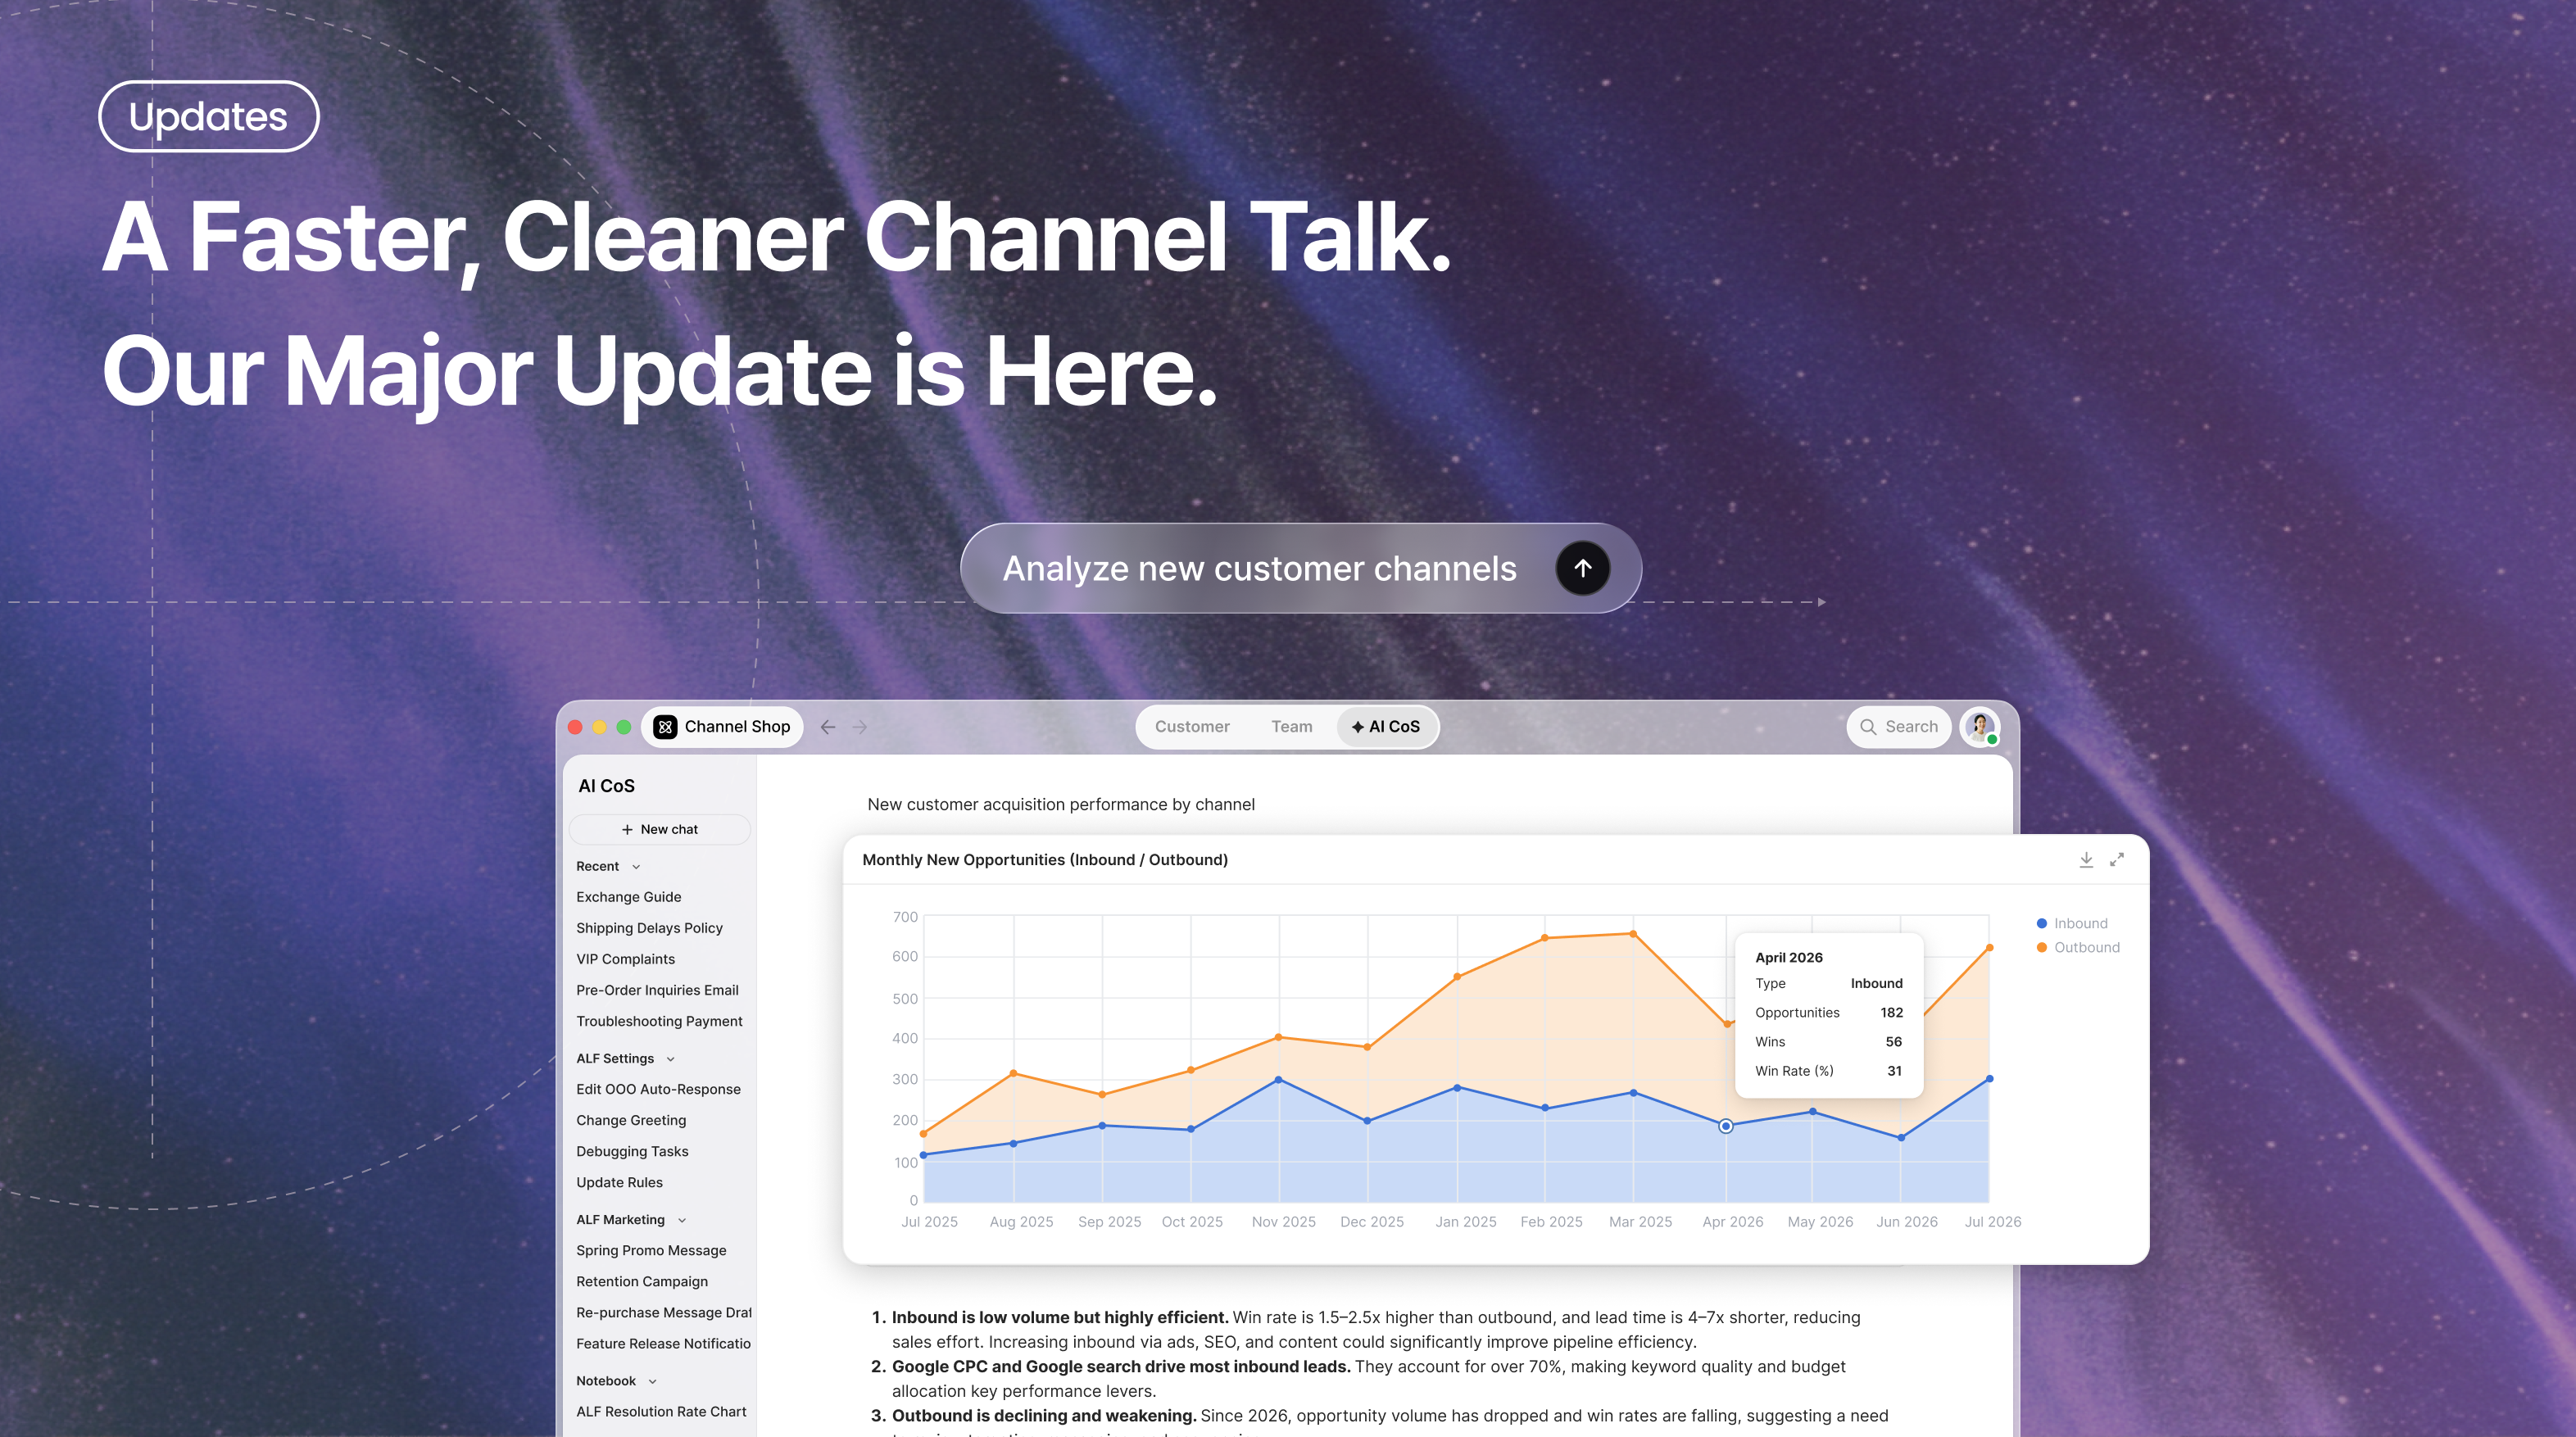2576x1437 pixels.
Task: Click the Analyze new customer channels field
Action: point(1259,568)
